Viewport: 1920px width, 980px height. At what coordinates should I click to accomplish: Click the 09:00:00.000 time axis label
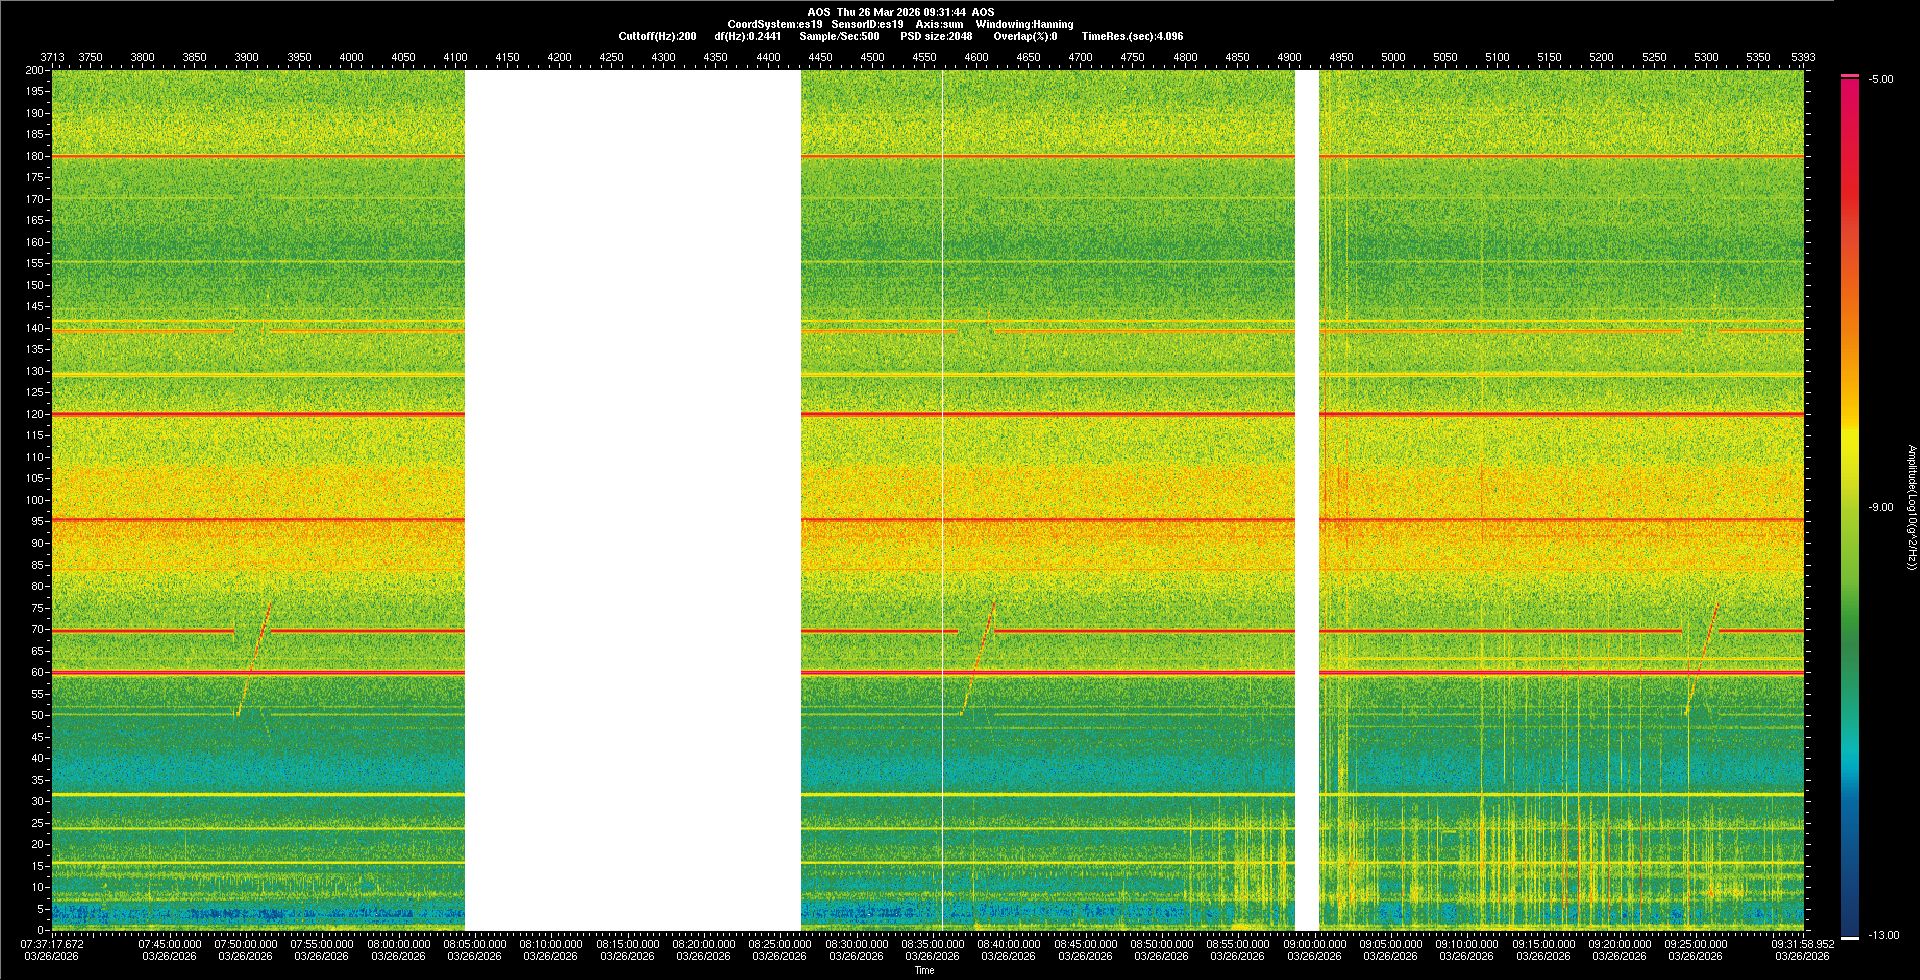click(1314, 944)
